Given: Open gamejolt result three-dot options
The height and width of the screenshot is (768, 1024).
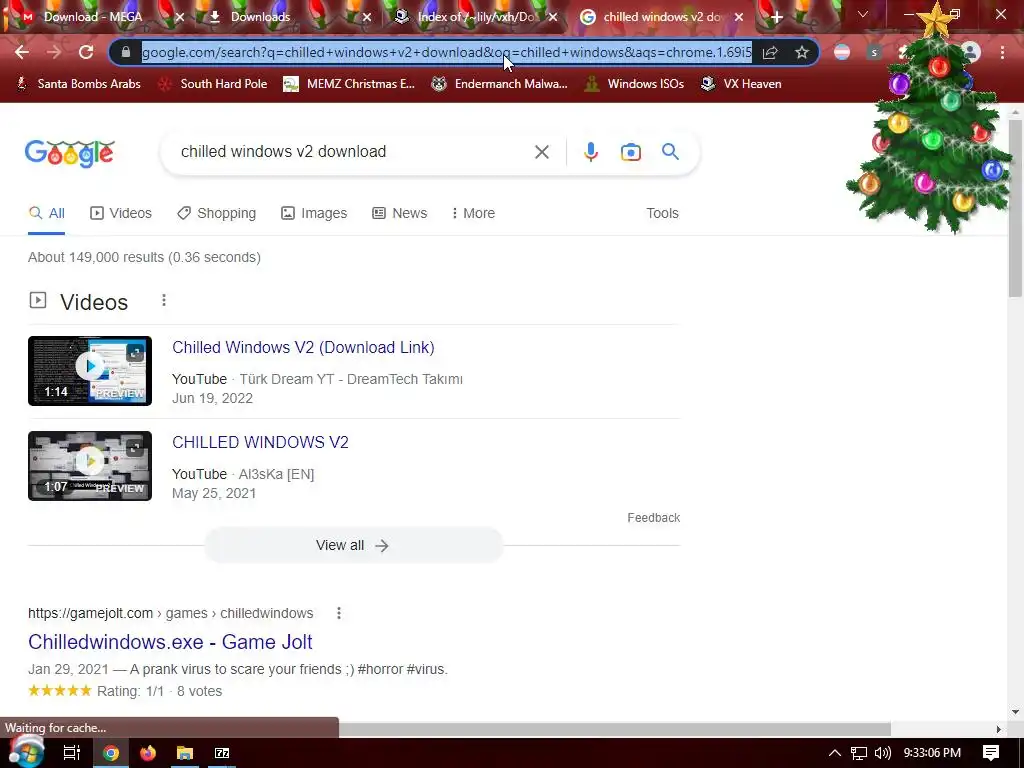Looking at the screenshot, I should (338, 613).
